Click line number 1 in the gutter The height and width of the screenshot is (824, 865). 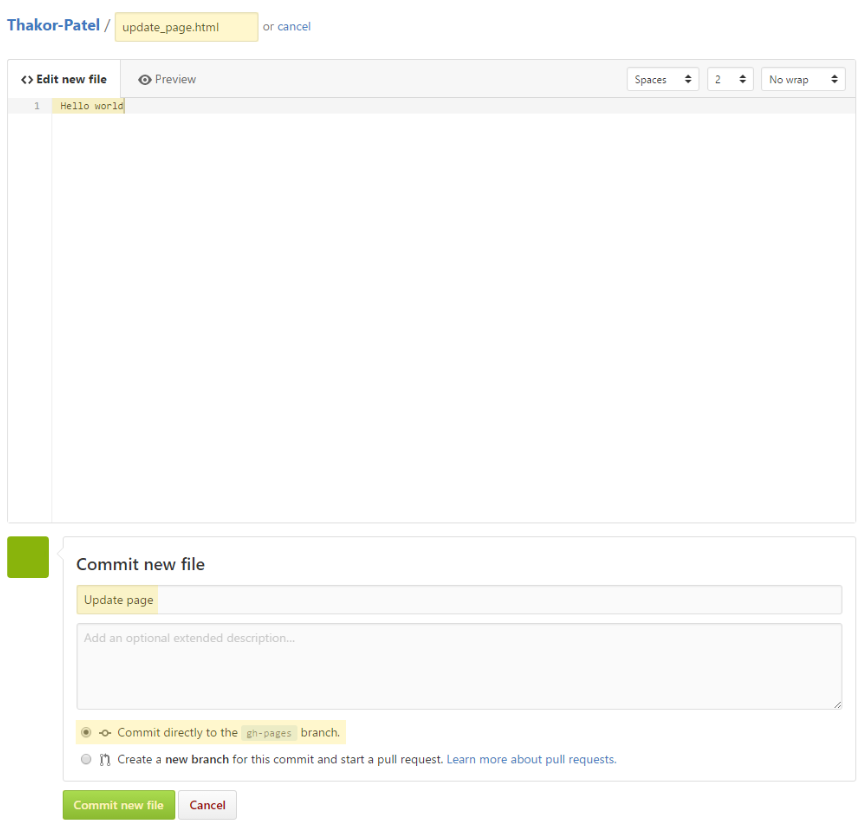[x=37, y=106]
